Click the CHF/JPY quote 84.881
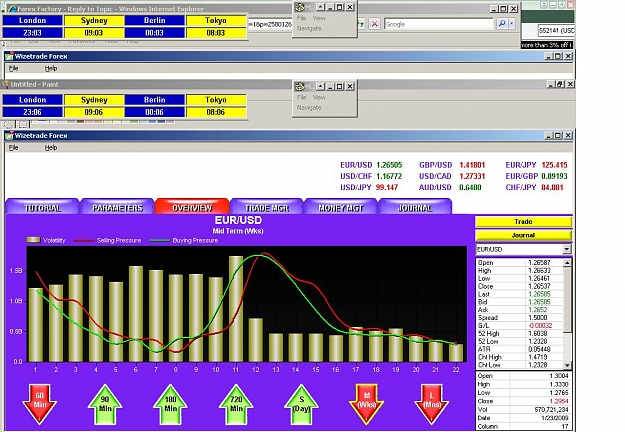 pos(552,187)
